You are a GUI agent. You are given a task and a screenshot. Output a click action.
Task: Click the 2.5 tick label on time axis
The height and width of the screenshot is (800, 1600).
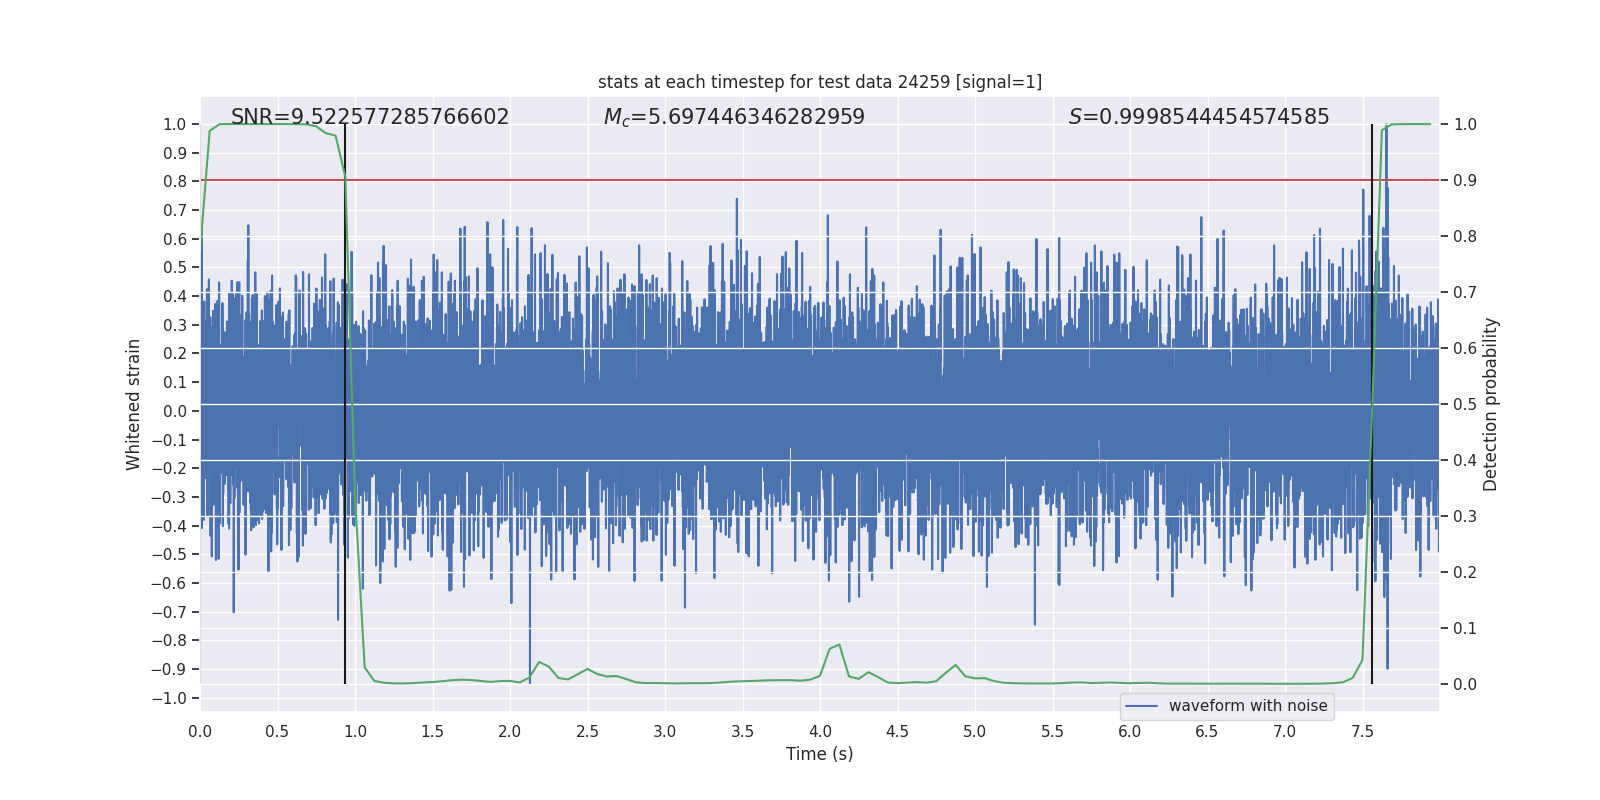click(x=587, y=731)
